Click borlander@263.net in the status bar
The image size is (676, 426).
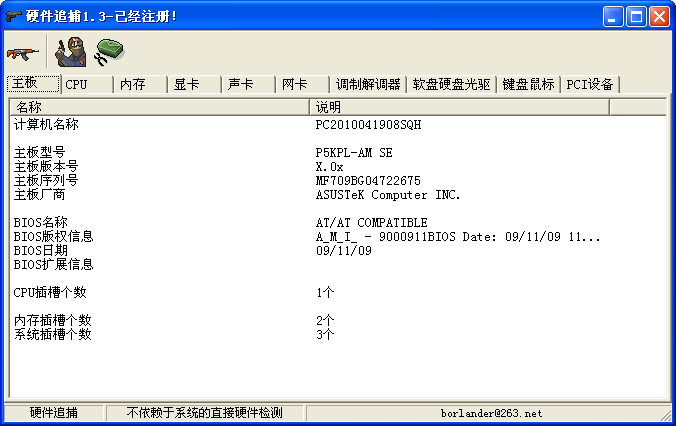(491, 413)
